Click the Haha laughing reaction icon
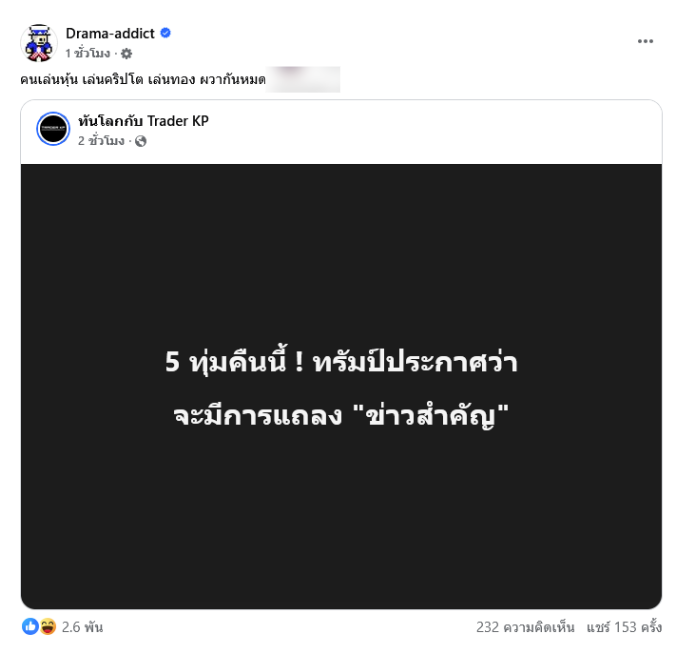This screenshot has height=652, width=686. (x=48, y=627)
